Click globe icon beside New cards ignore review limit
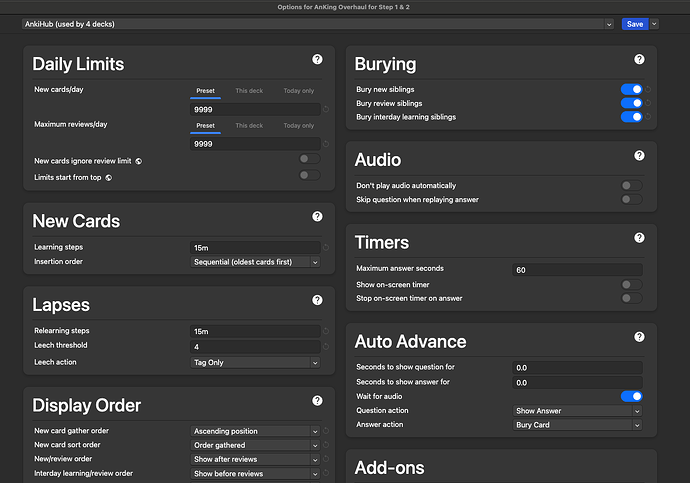The height and width of the screenshot is (483, 690). pyautogui.click(x=139, y=161)
